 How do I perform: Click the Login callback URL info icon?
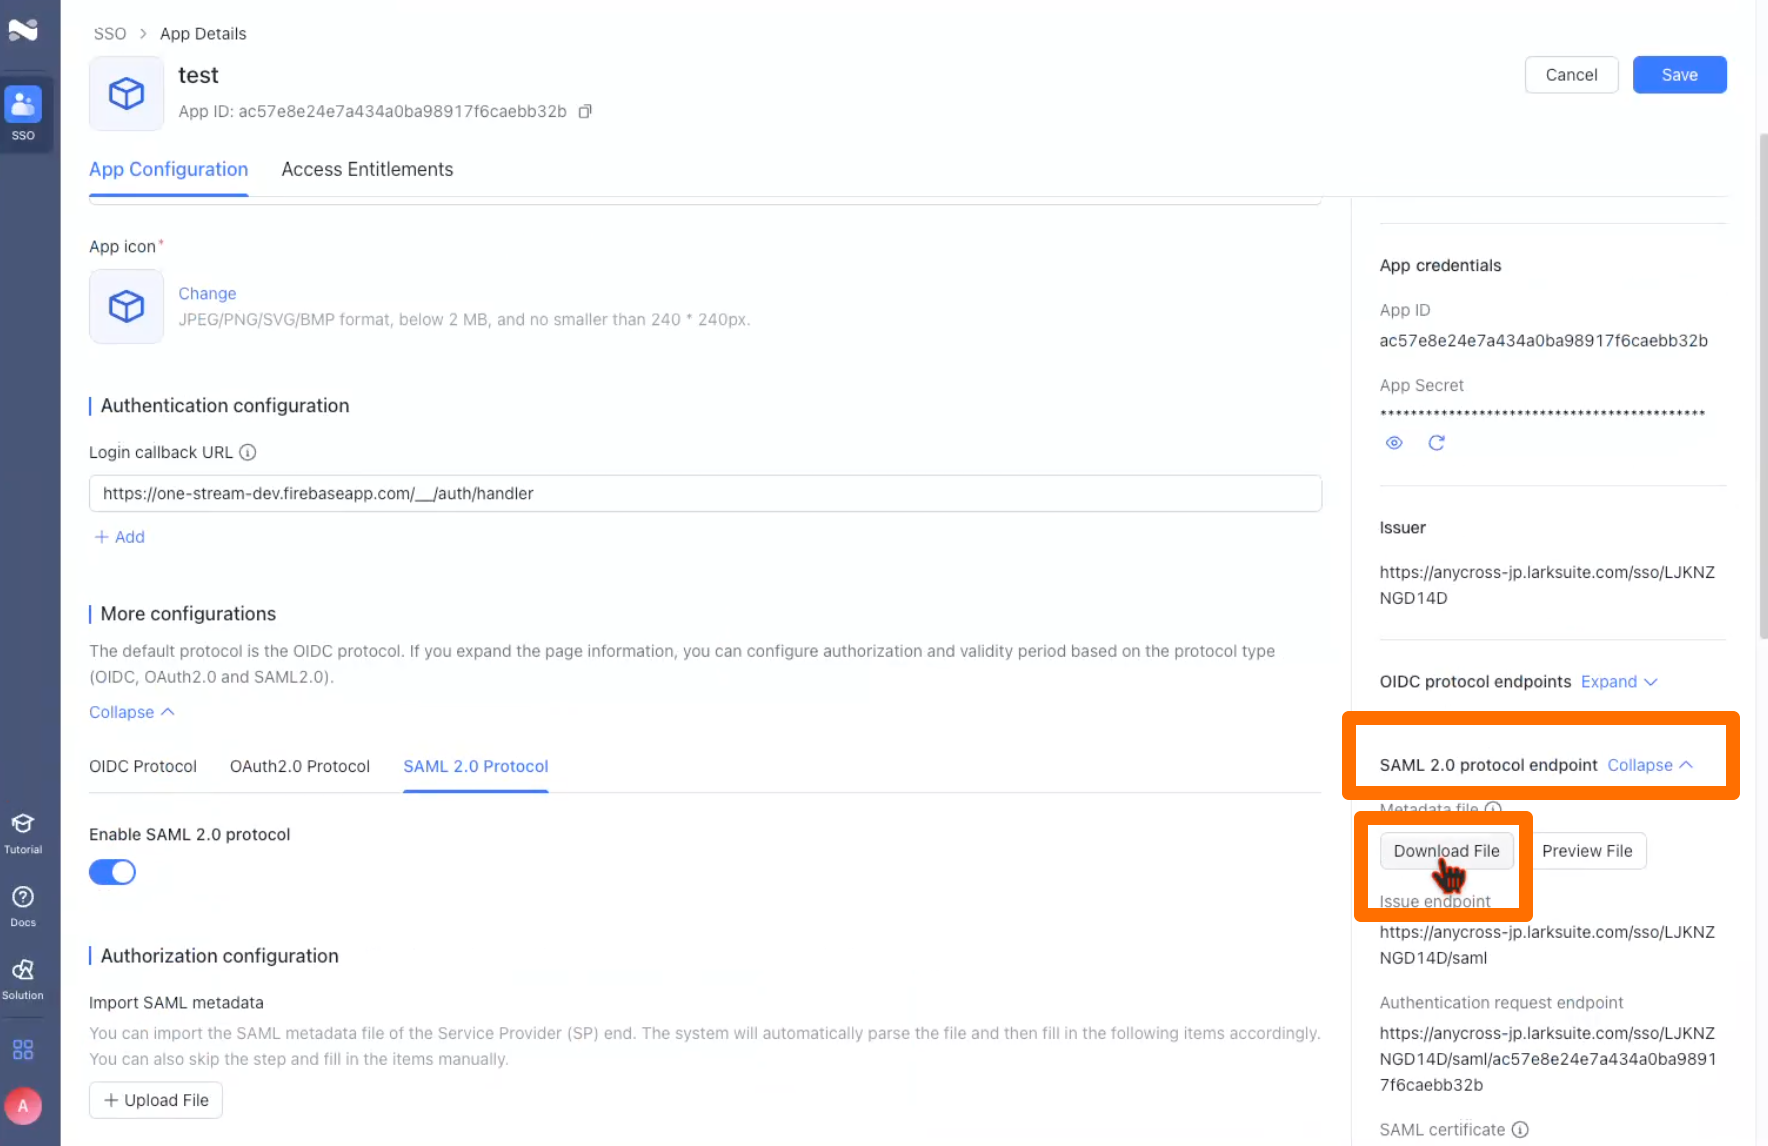pyautogui.click(x=248, y=452)
